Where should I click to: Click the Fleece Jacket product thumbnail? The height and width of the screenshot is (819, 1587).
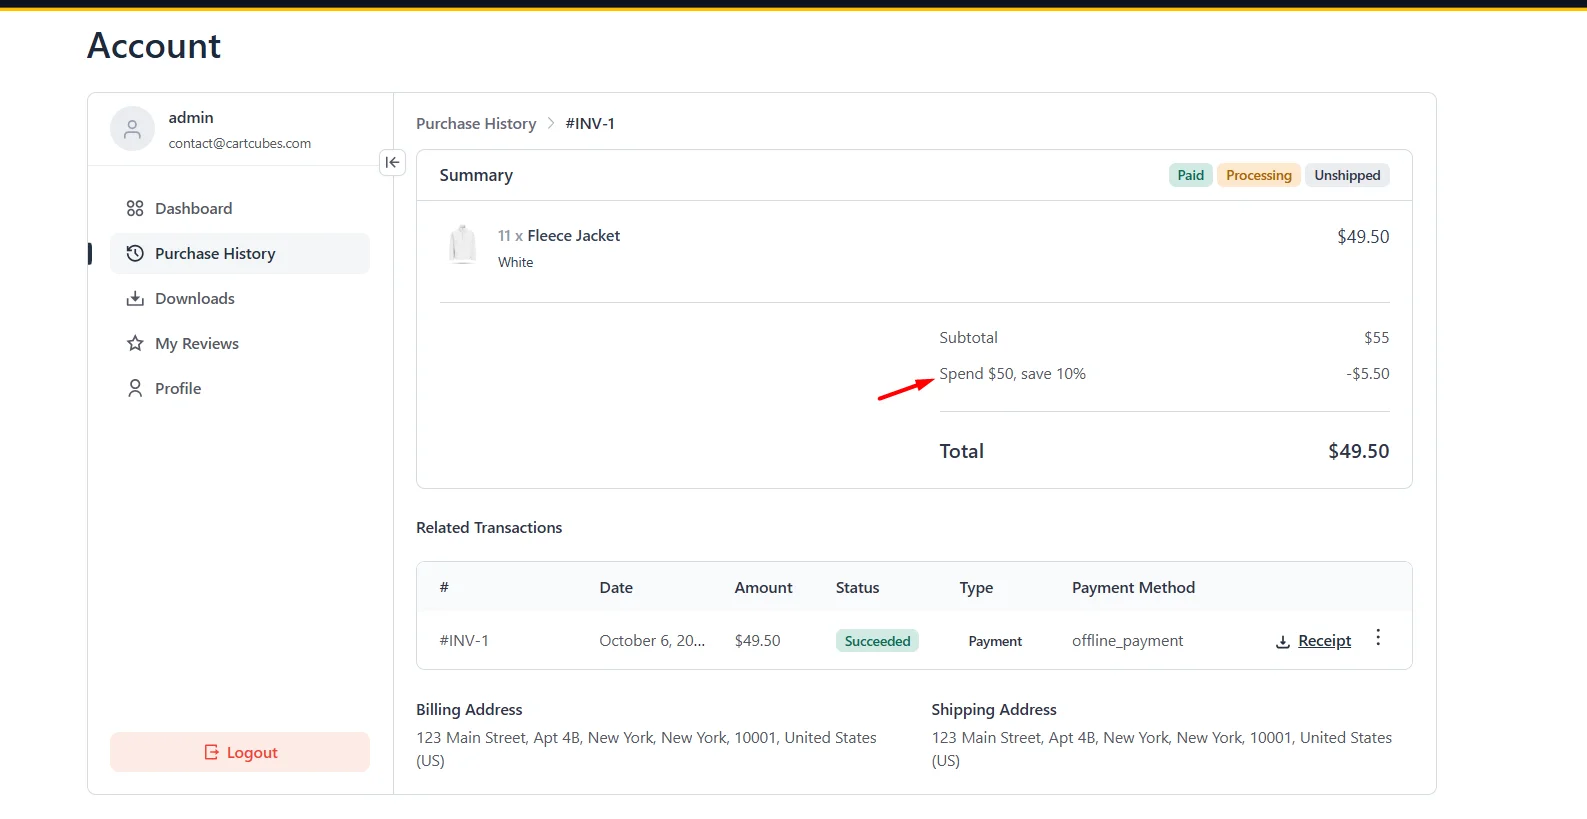pyautogui.click(x=463, y=245)
